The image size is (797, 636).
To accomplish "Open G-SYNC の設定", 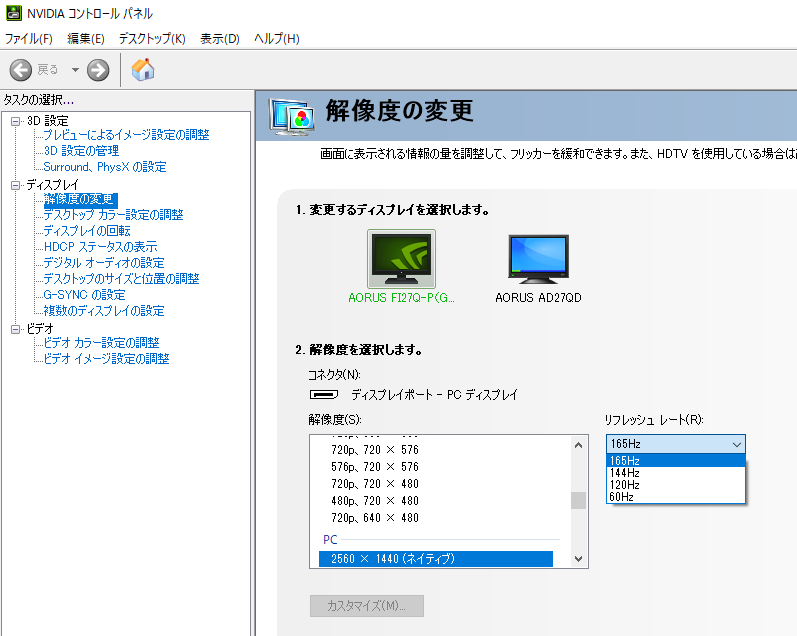I will [x=84, y=295].
